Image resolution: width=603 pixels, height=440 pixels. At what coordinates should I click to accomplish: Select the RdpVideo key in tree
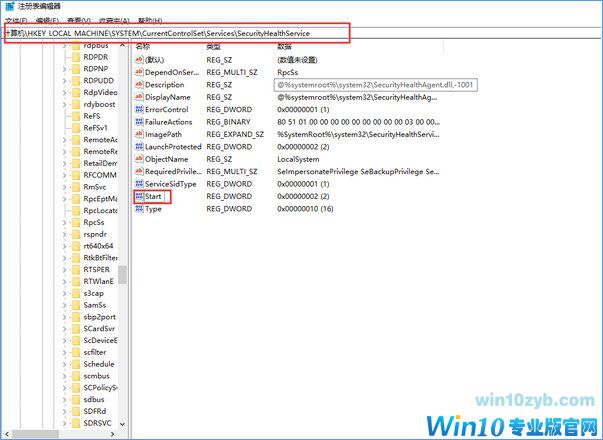coord(100,92)
